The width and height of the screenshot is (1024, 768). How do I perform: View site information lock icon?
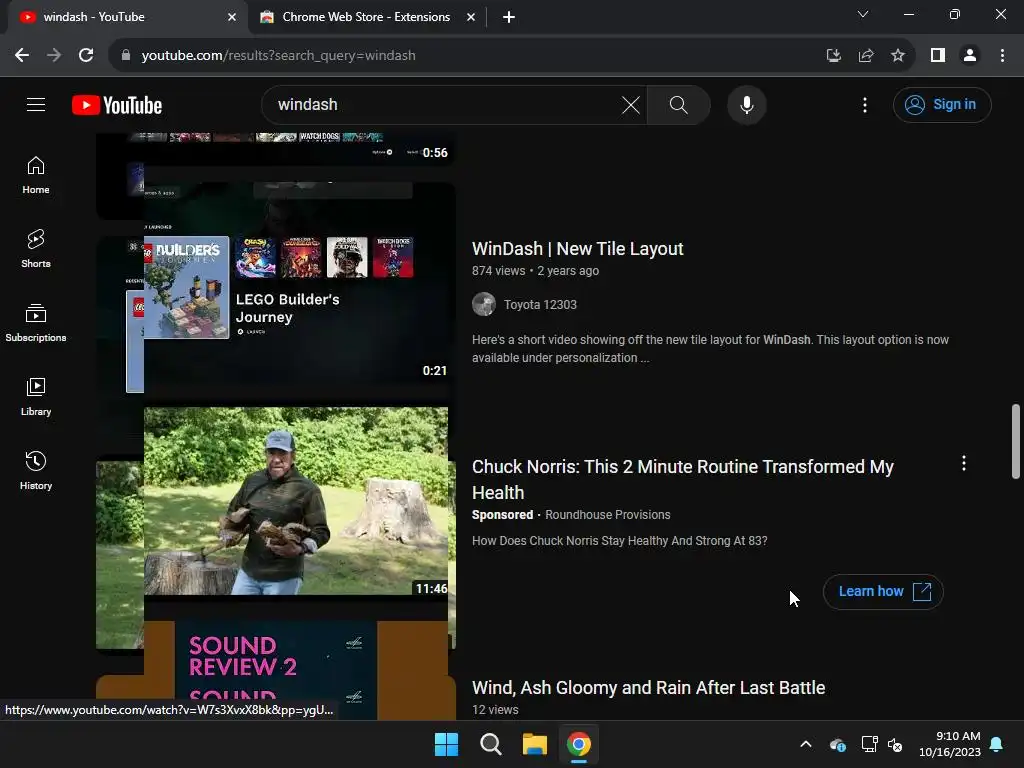(126, 56)
